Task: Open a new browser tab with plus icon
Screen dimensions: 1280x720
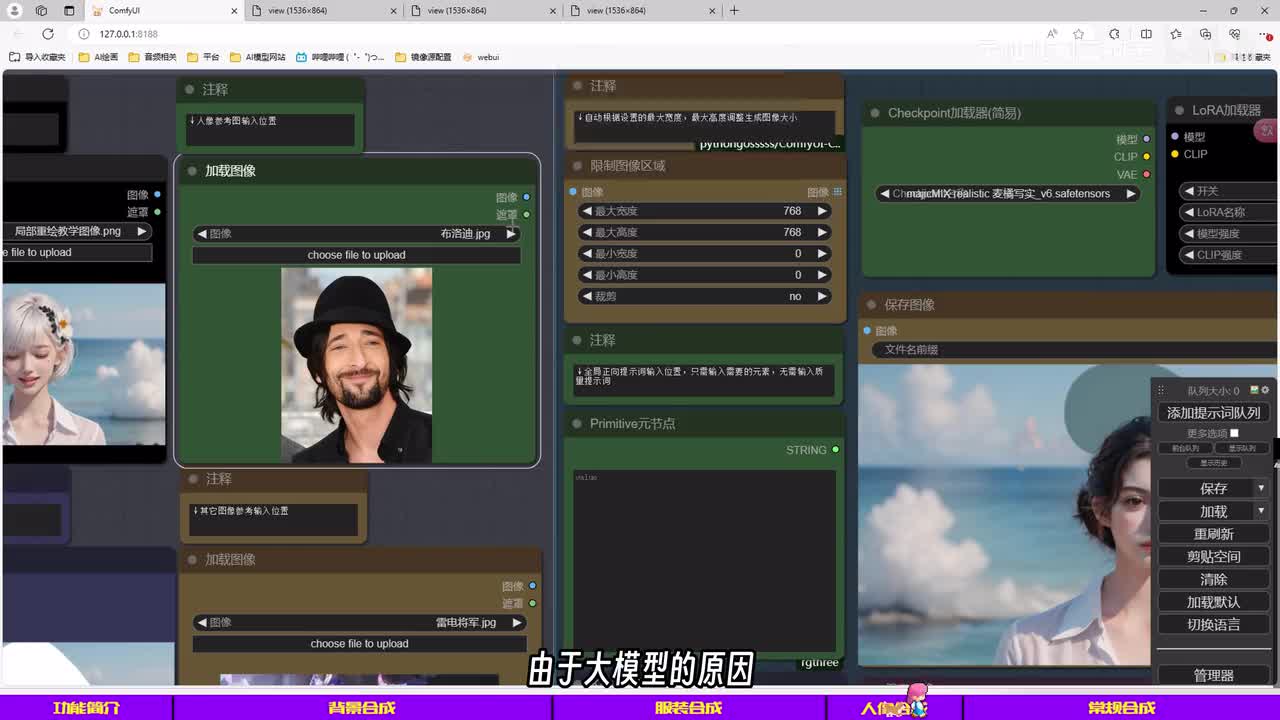Action: click(x=734, y=11)
